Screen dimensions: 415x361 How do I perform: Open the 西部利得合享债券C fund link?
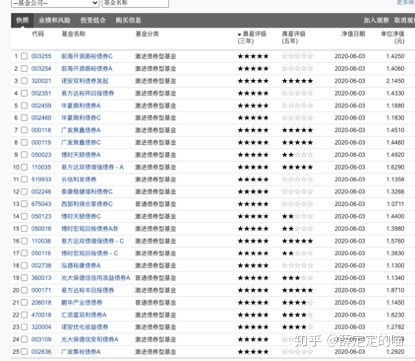point(87,204)
